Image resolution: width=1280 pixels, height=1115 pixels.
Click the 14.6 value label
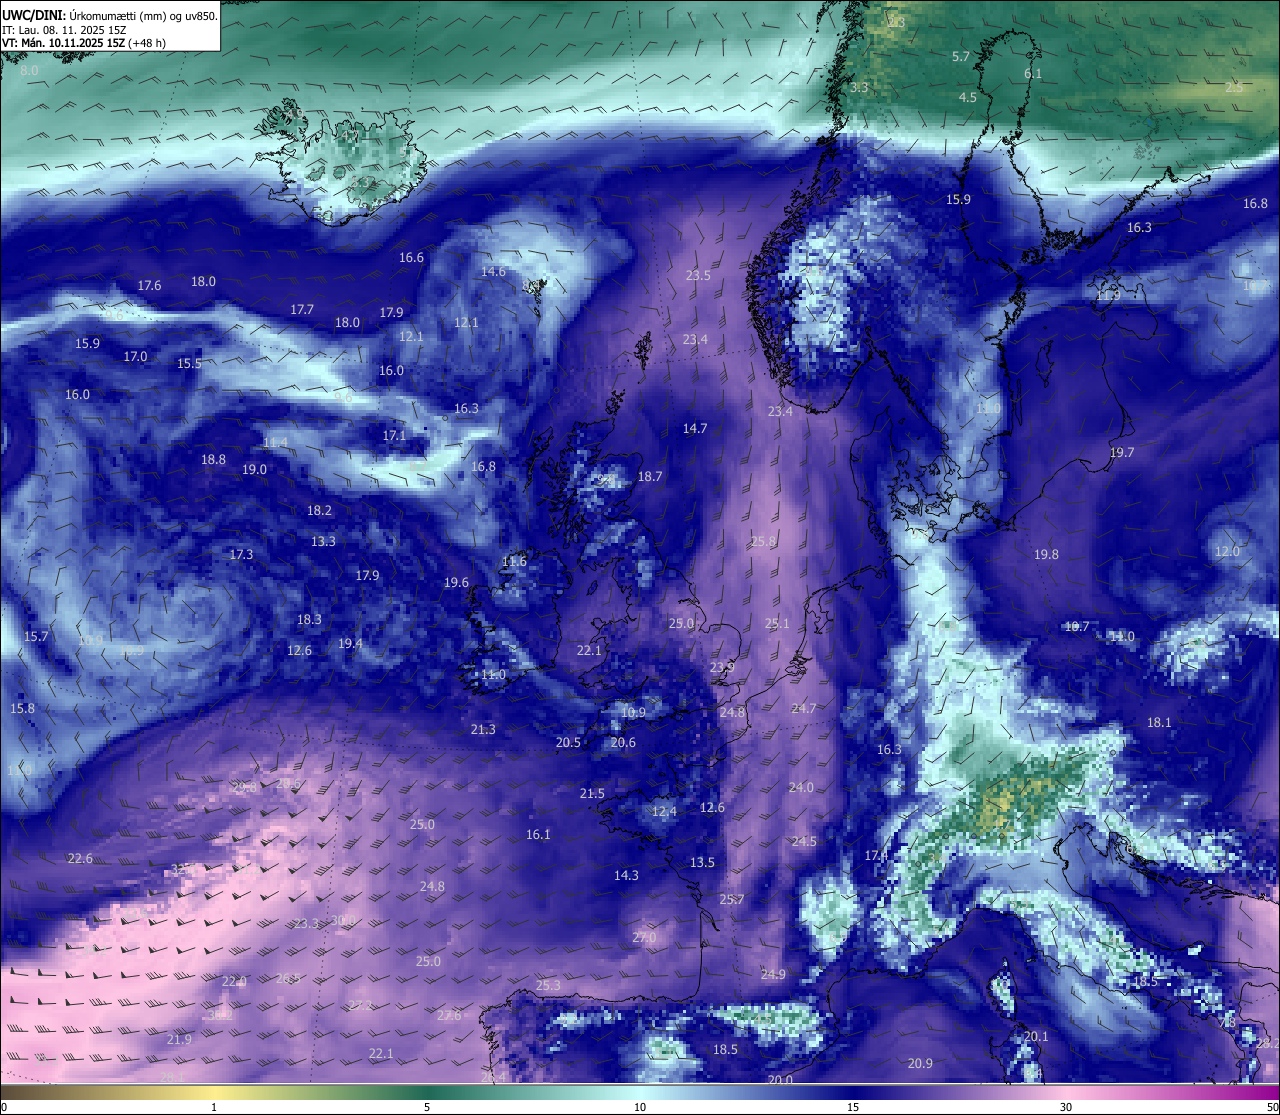coord(493,271)
